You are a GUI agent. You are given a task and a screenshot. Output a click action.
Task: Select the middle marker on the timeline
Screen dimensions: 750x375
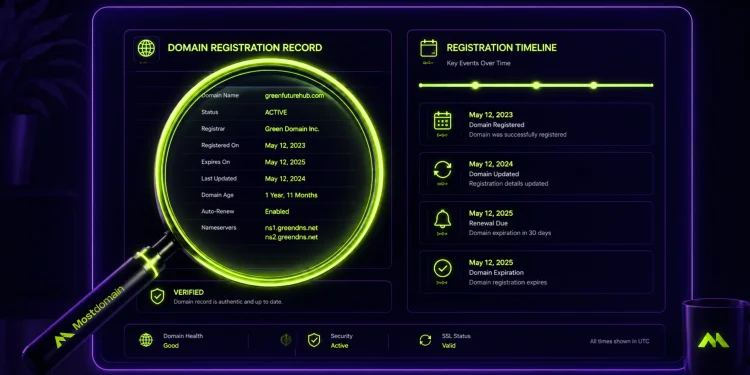click(536, 86)
